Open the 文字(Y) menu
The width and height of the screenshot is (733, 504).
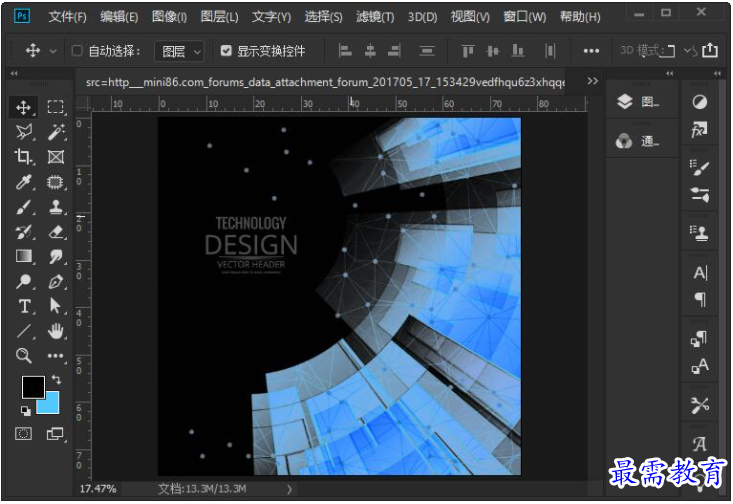[271, 17]
